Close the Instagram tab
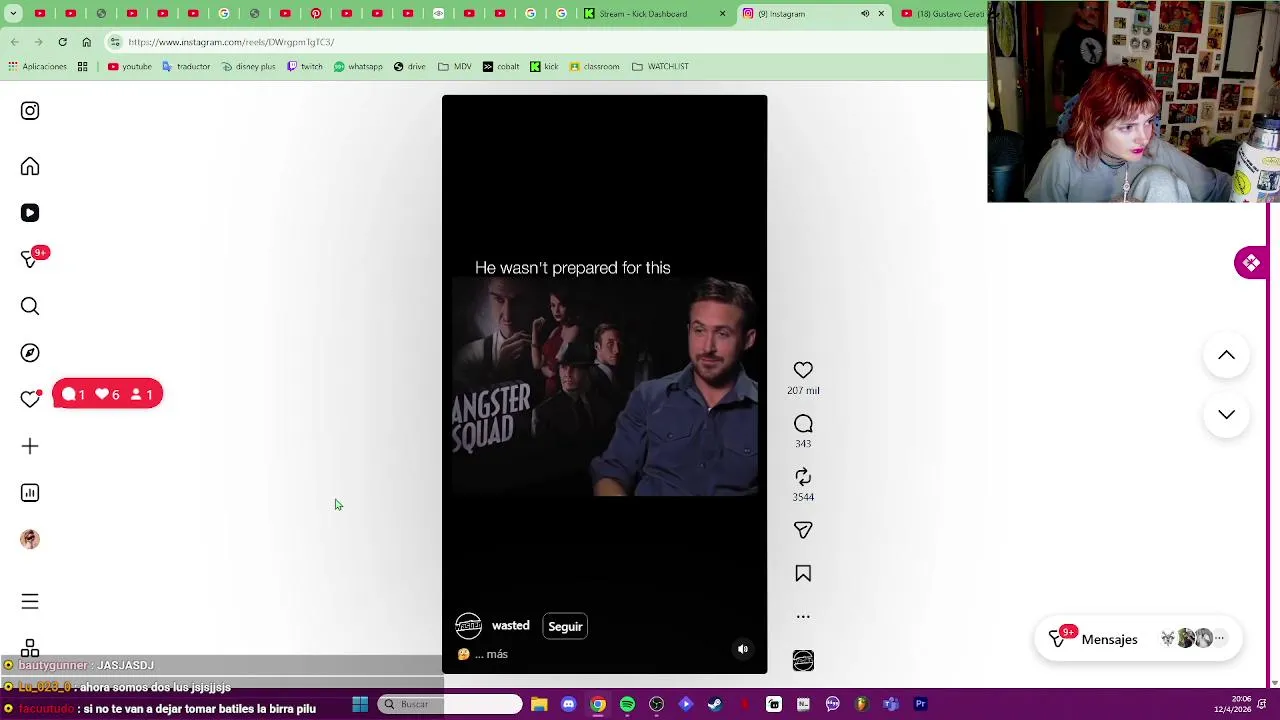This screenshot has width=1280, height=720. [x=881, y=14]
